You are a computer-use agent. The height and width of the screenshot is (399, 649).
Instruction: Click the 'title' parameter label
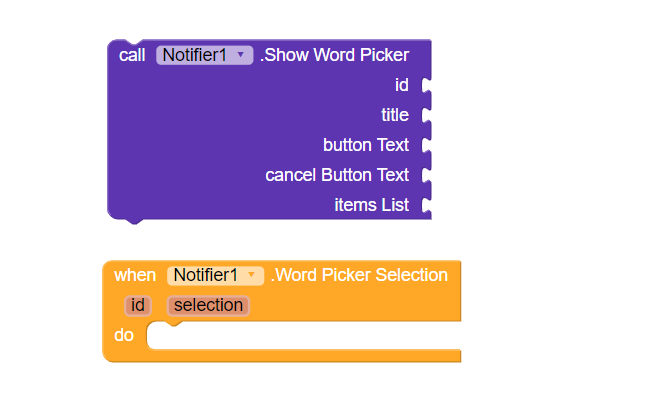click(x=395, y=115)
